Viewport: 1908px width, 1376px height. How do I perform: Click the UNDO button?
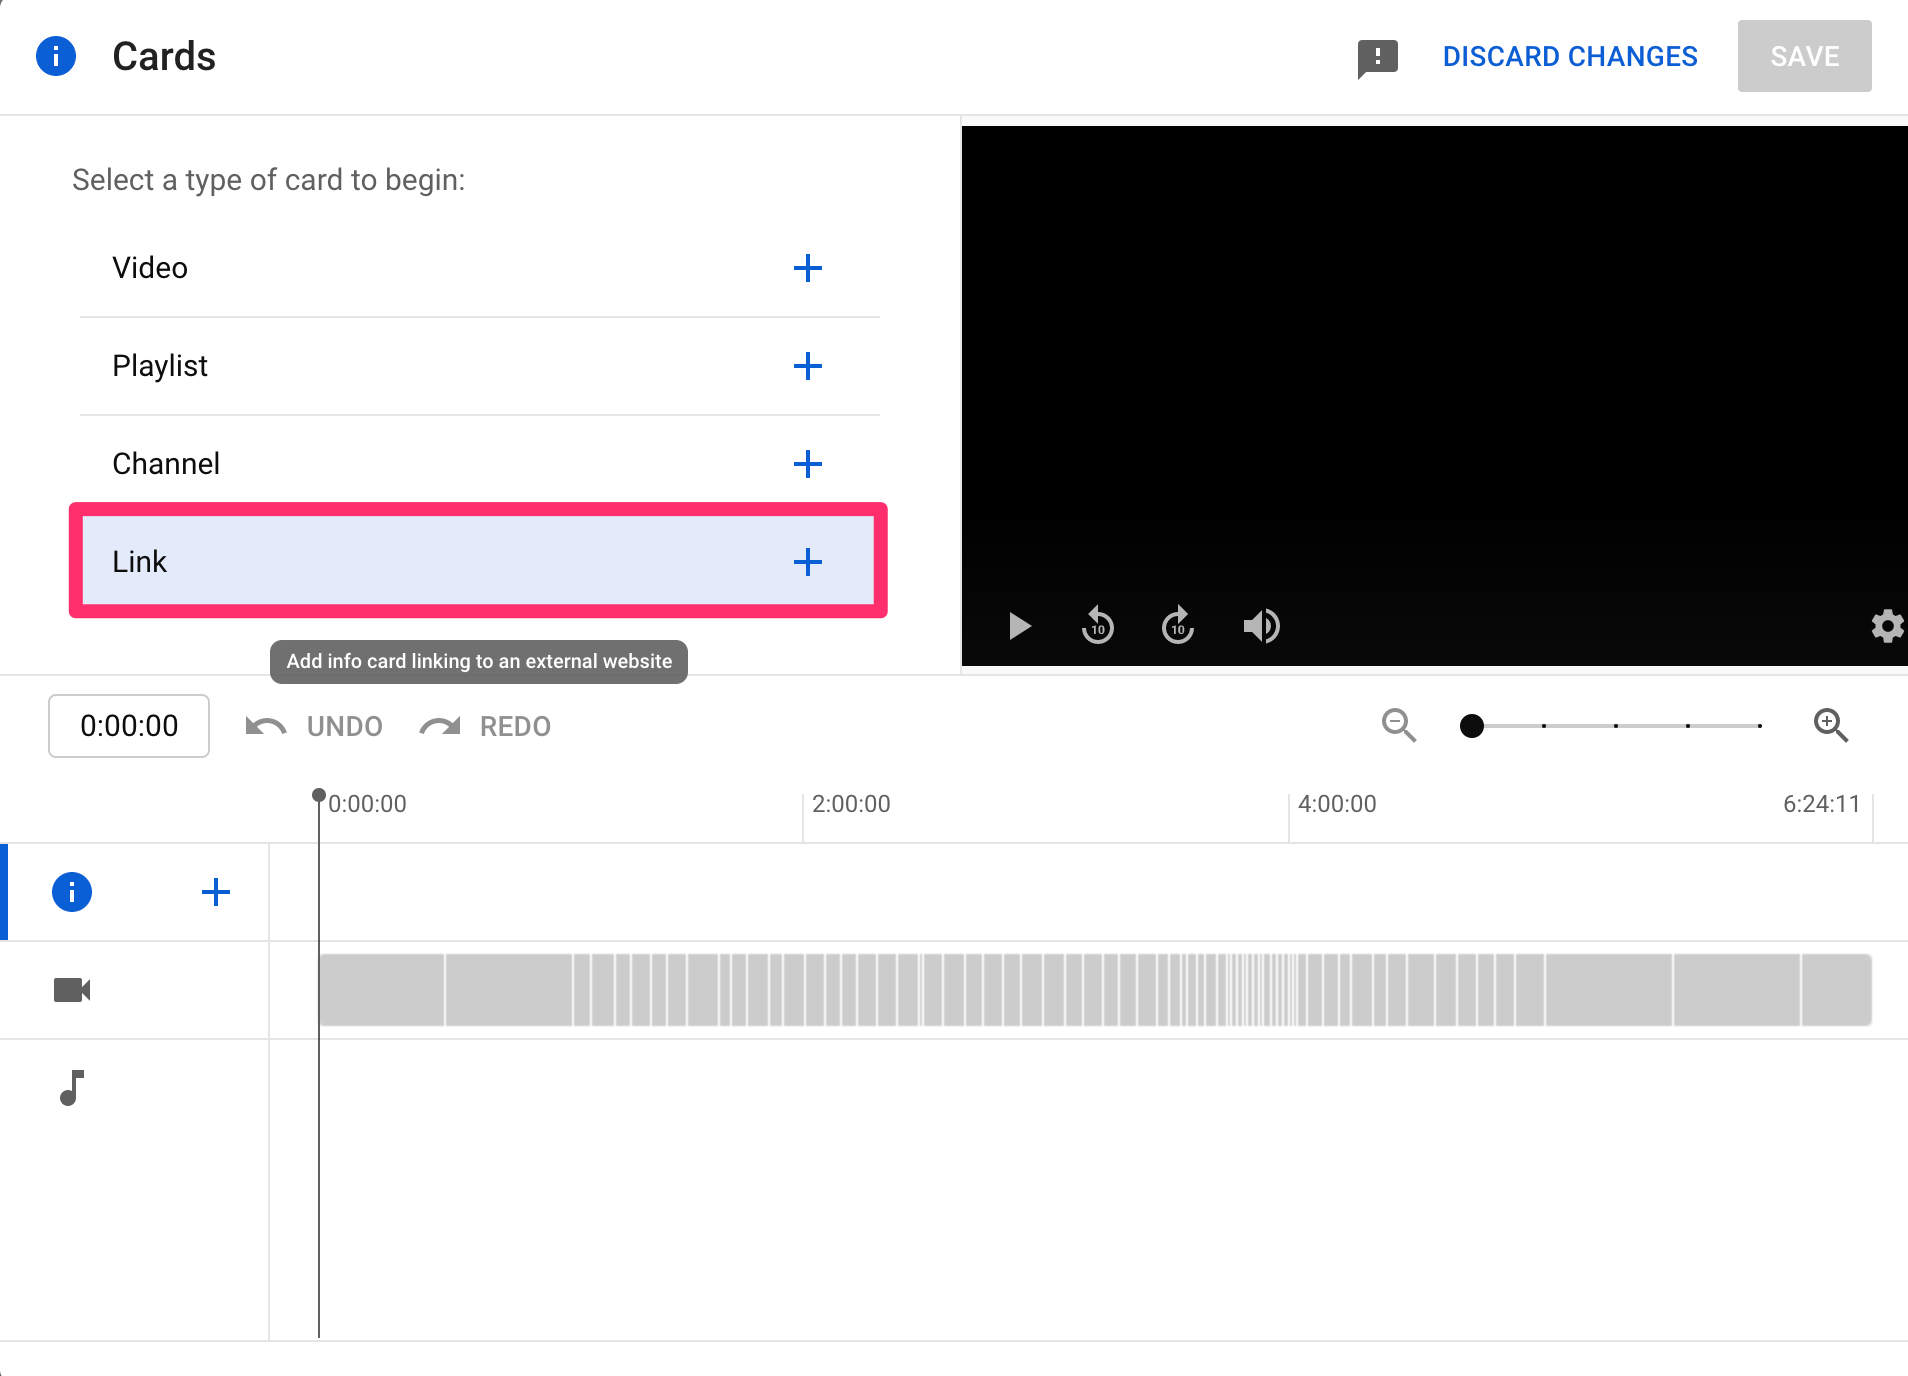pos(314,726)
